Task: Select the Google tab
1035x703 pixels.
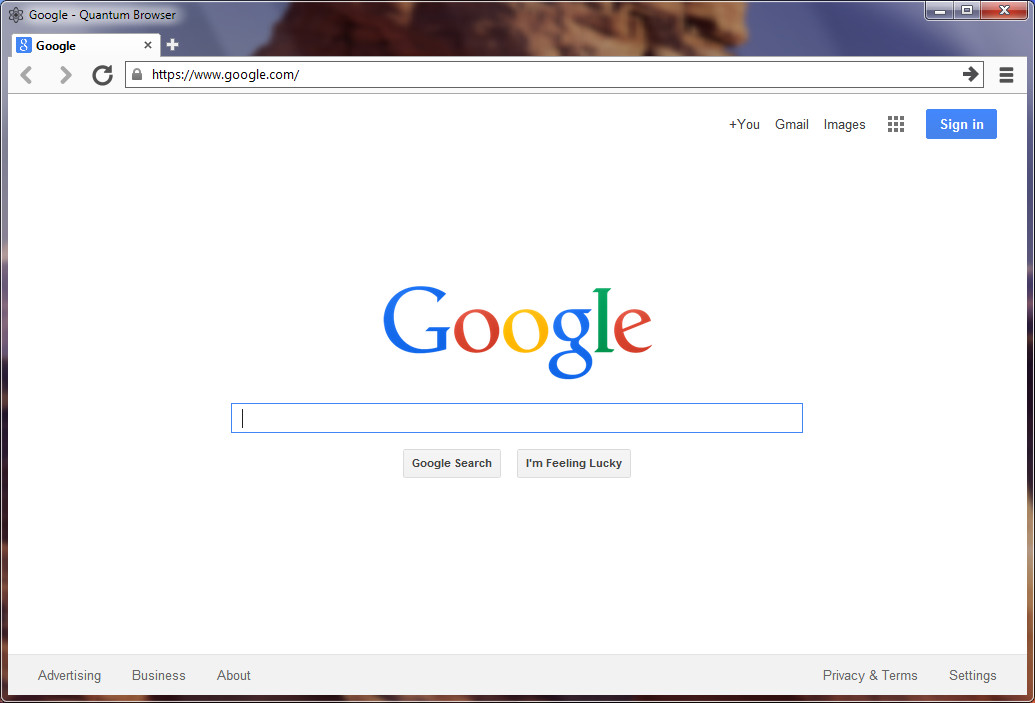Action: pyautogui.click(x=85, y=45)
